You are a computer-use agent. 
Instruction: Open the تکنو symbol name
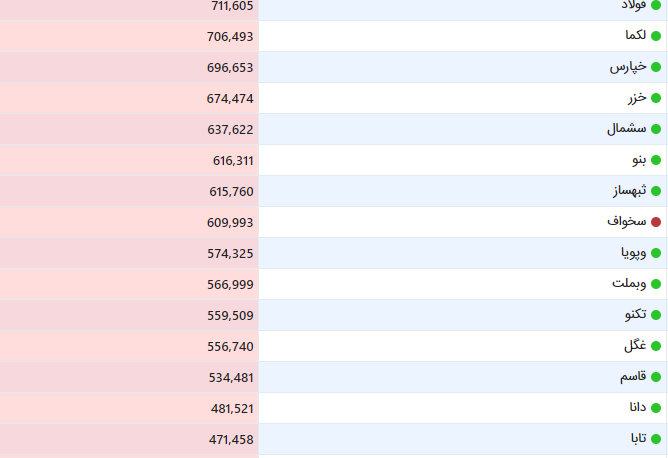(x=636, y=314)
